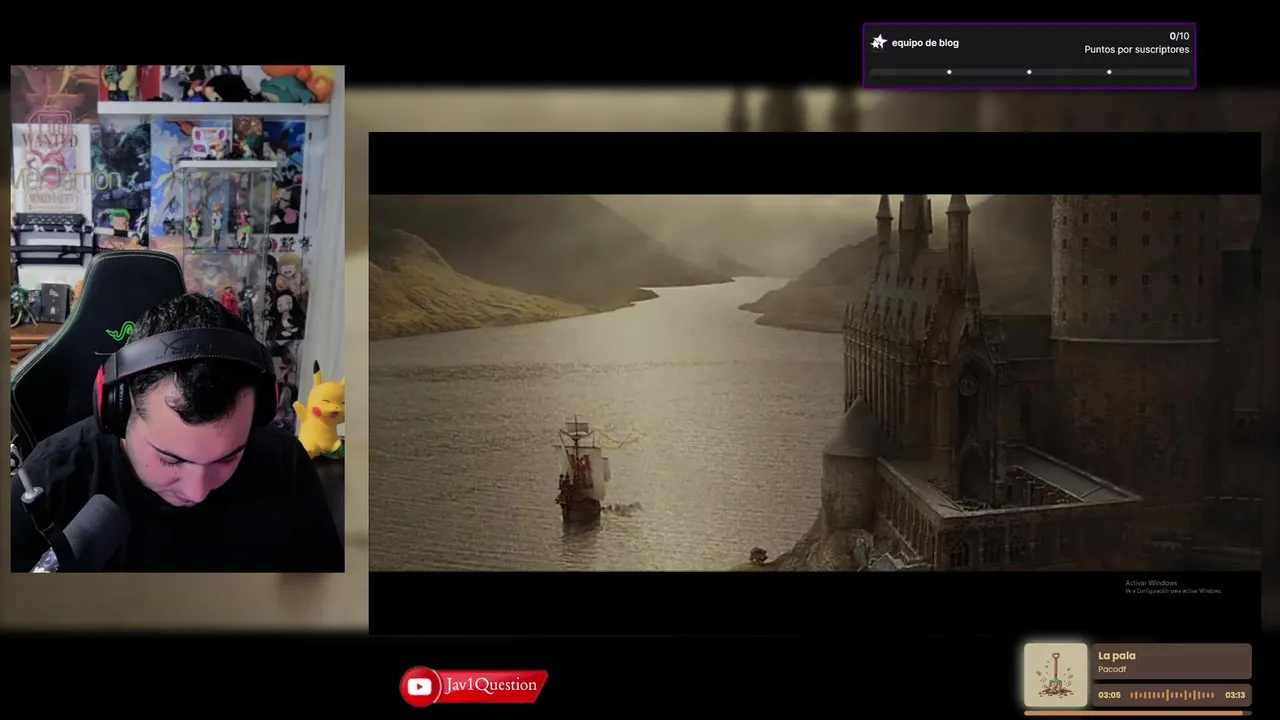This screenshot has height=720, width=1280.
Task: Click the La pala album cover thumbnail
Action: [1055, 675]
